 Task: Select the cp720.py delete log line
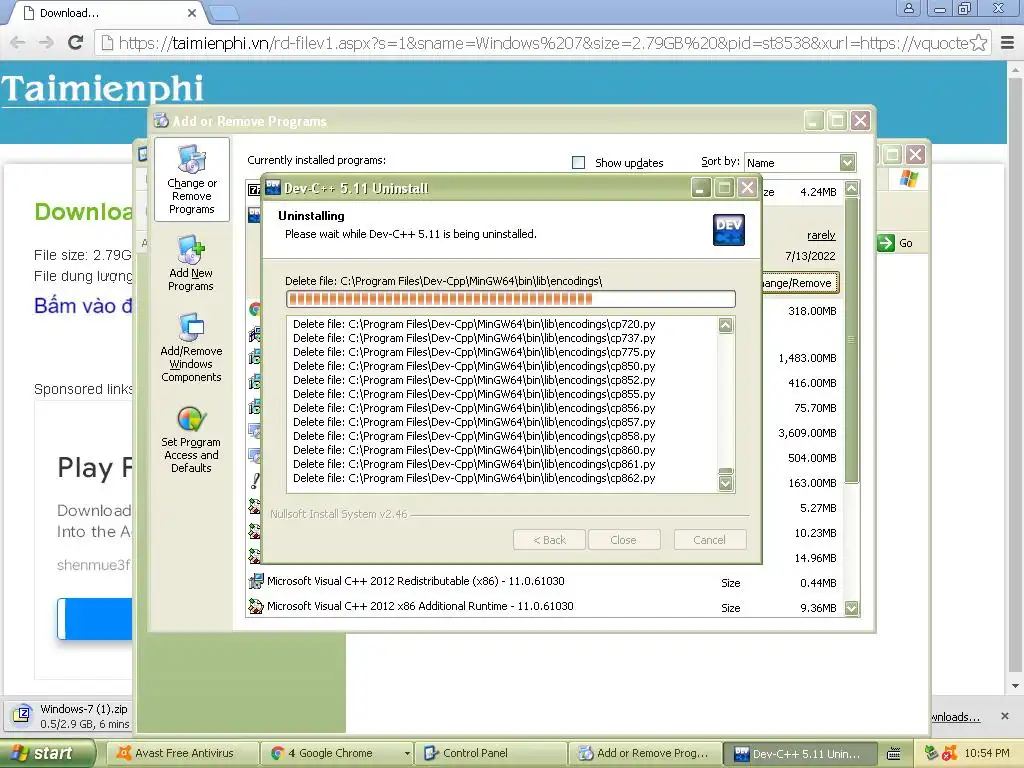coord(474,324)
